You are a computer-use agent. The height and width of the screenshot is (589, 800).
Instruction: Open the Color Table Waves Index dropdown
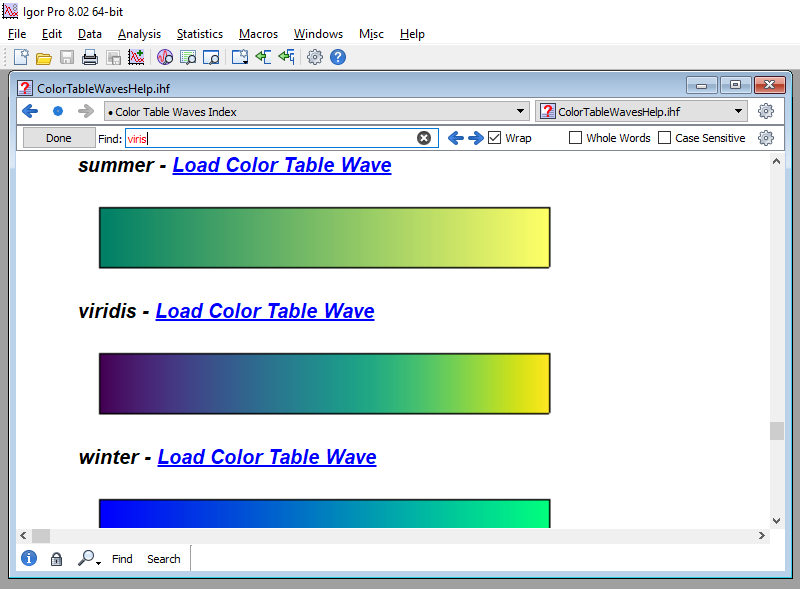click(518, 111)
